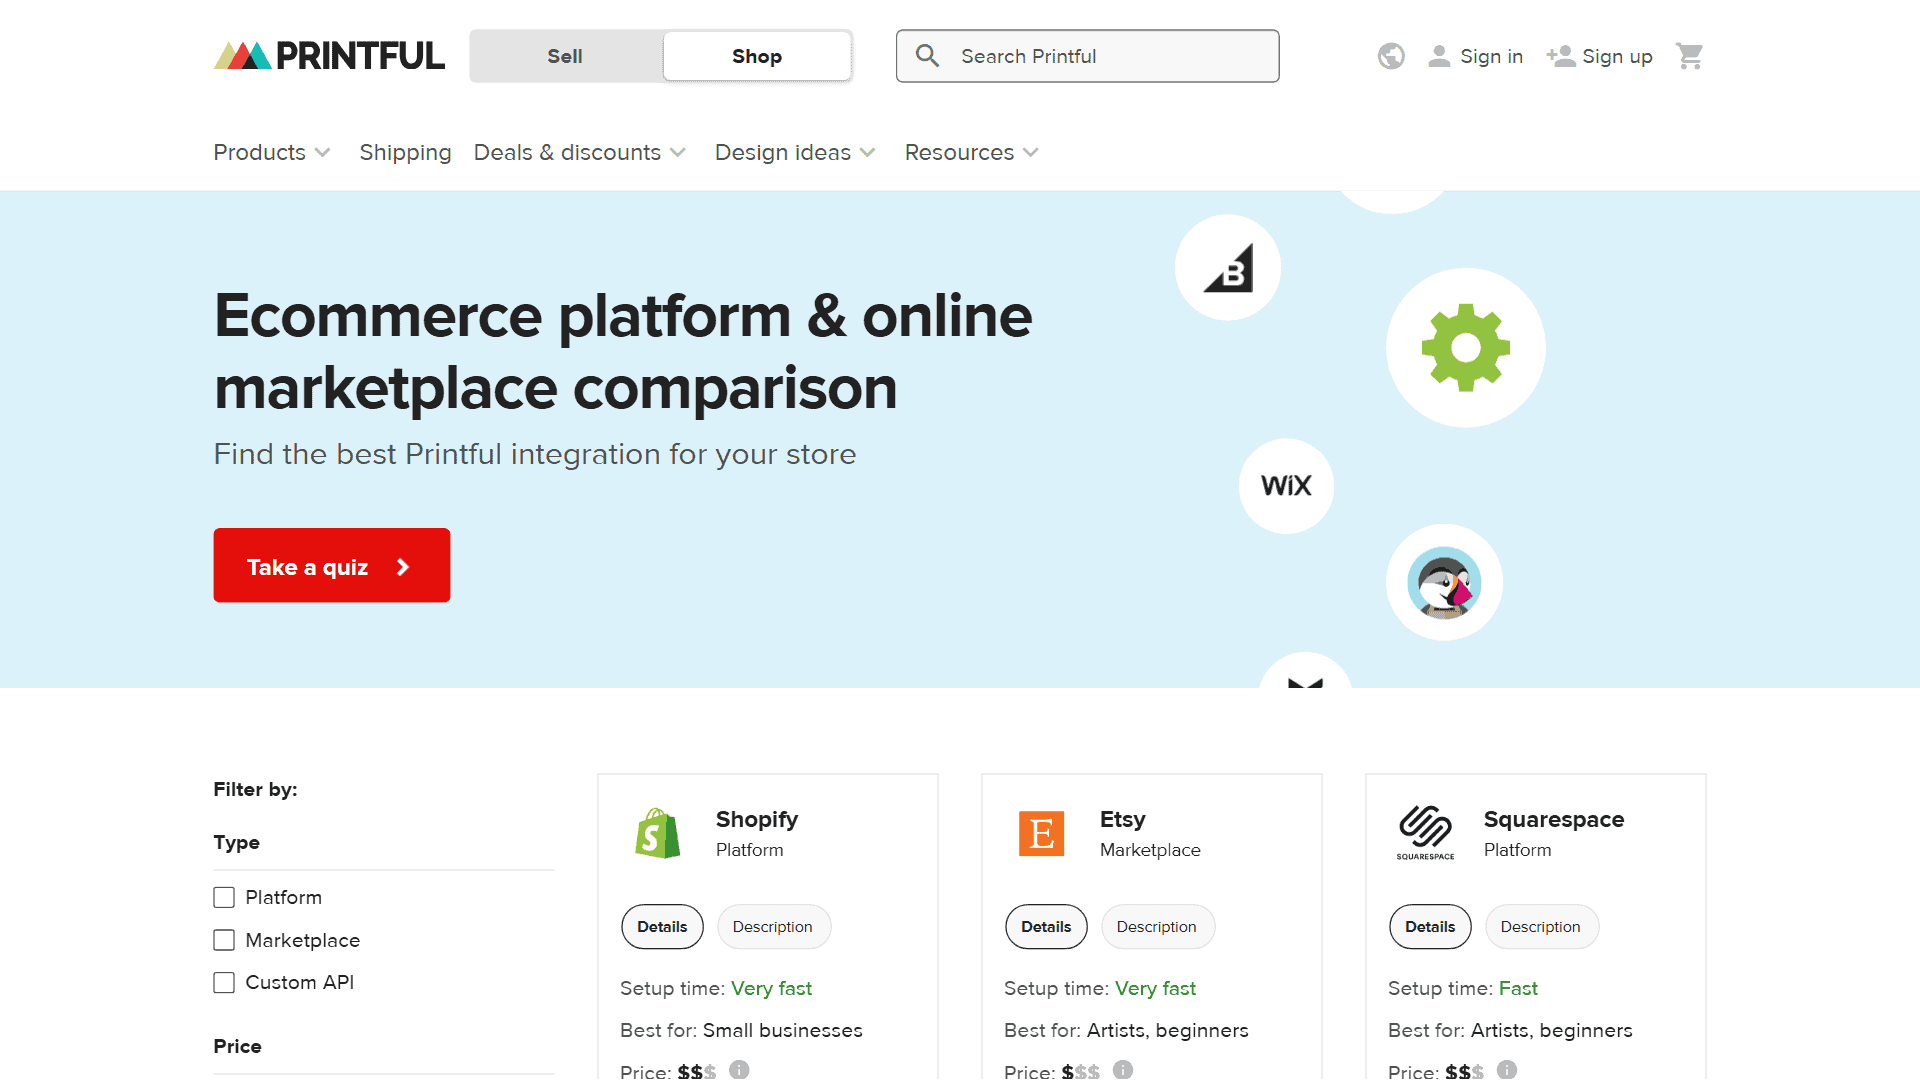Expand the Design ideas menu

795,152
